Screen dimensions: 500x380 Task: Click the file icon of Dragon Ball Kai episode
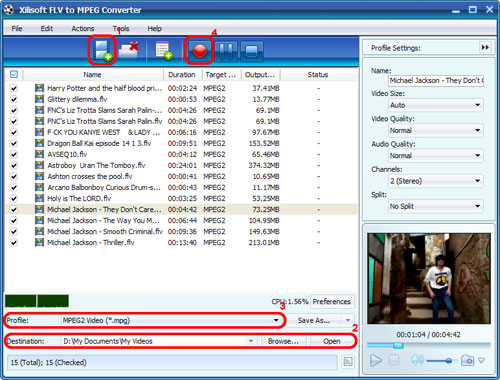[x=39, y=143]
